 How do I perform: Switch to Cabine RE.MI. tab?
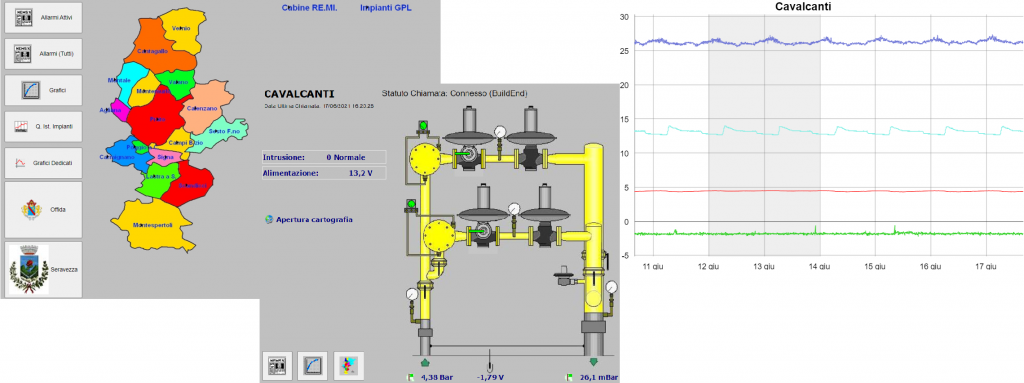[x=309, y=8]
